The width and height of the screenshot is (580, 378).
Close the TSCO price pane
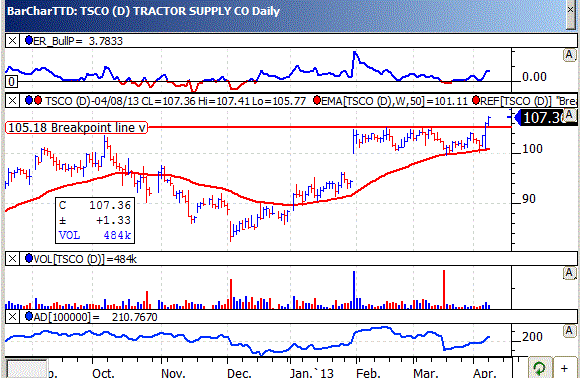[x=12, y=101]
